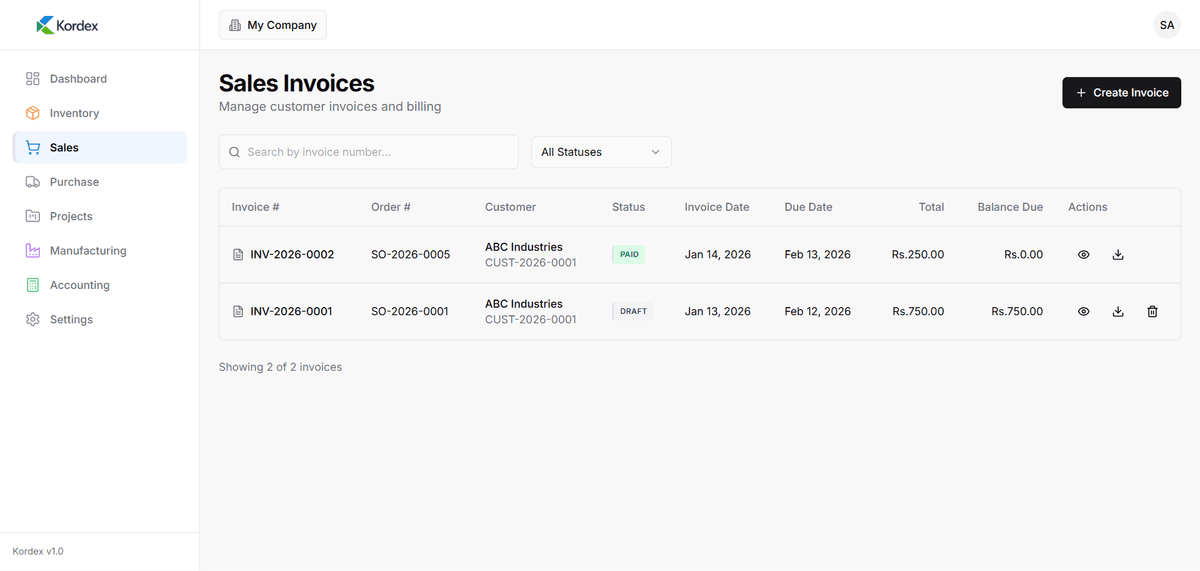Click the Purchase truck icon
Viewport: 1200px width, 571px height.
33,182
